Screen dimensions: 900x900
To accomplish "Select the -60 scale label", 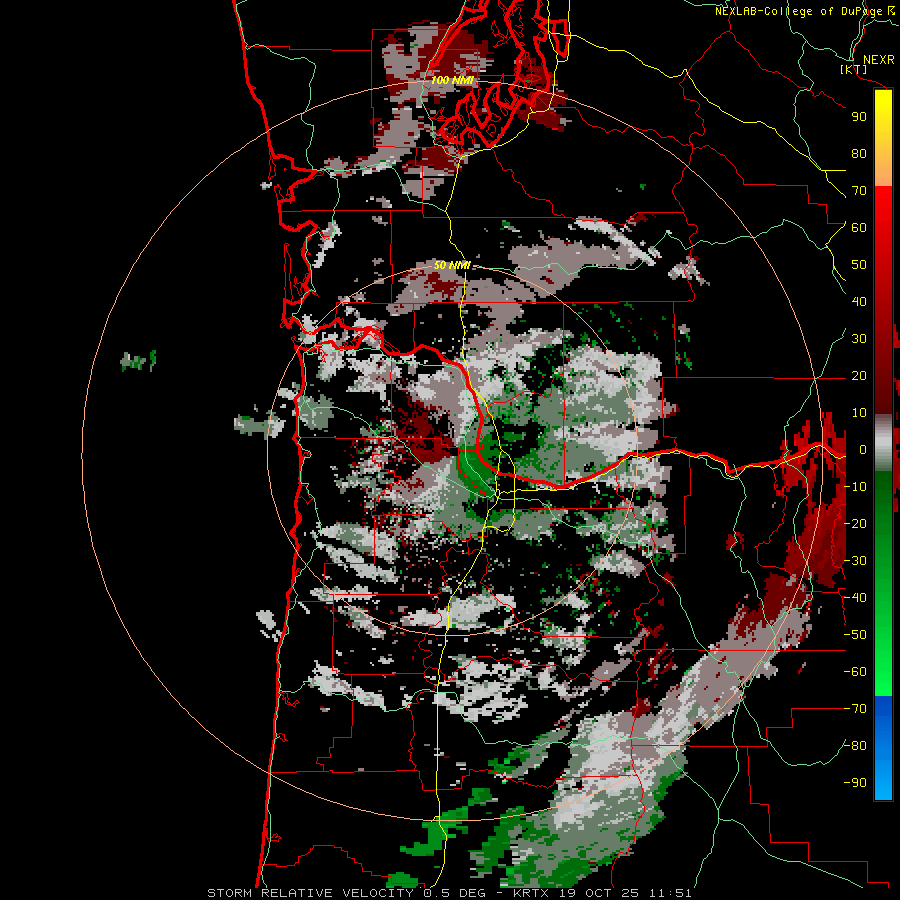I will coord(855,672).
